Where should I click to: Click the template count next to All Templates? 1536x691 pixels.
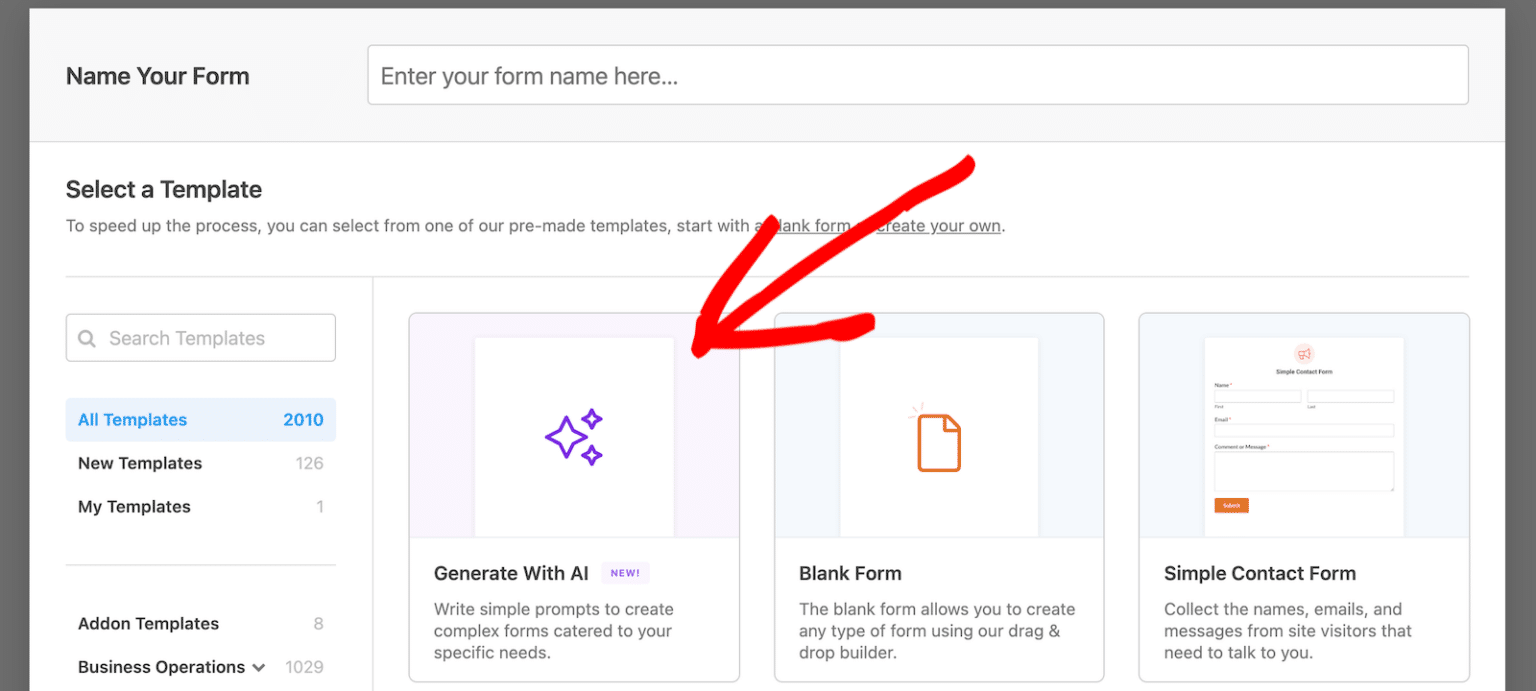303,419
